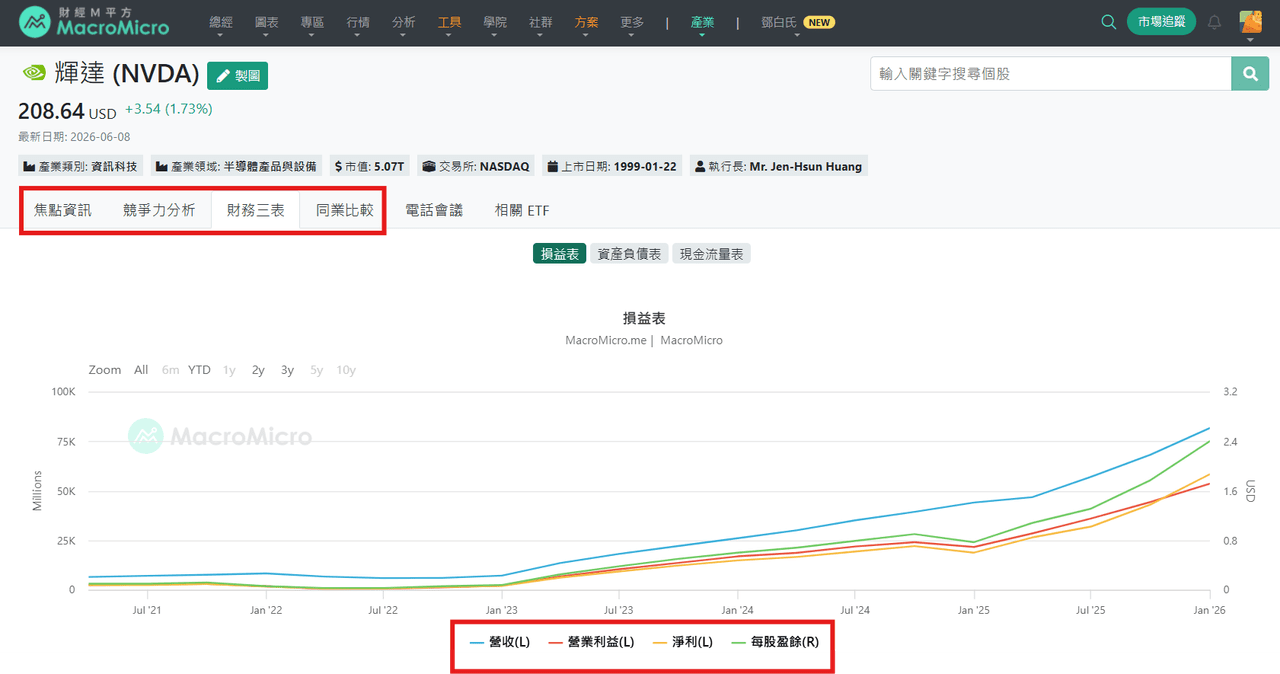Open the 鄧白氏 NEW menu
Viewport: 1280px width, 674px height.
[798, 22]
